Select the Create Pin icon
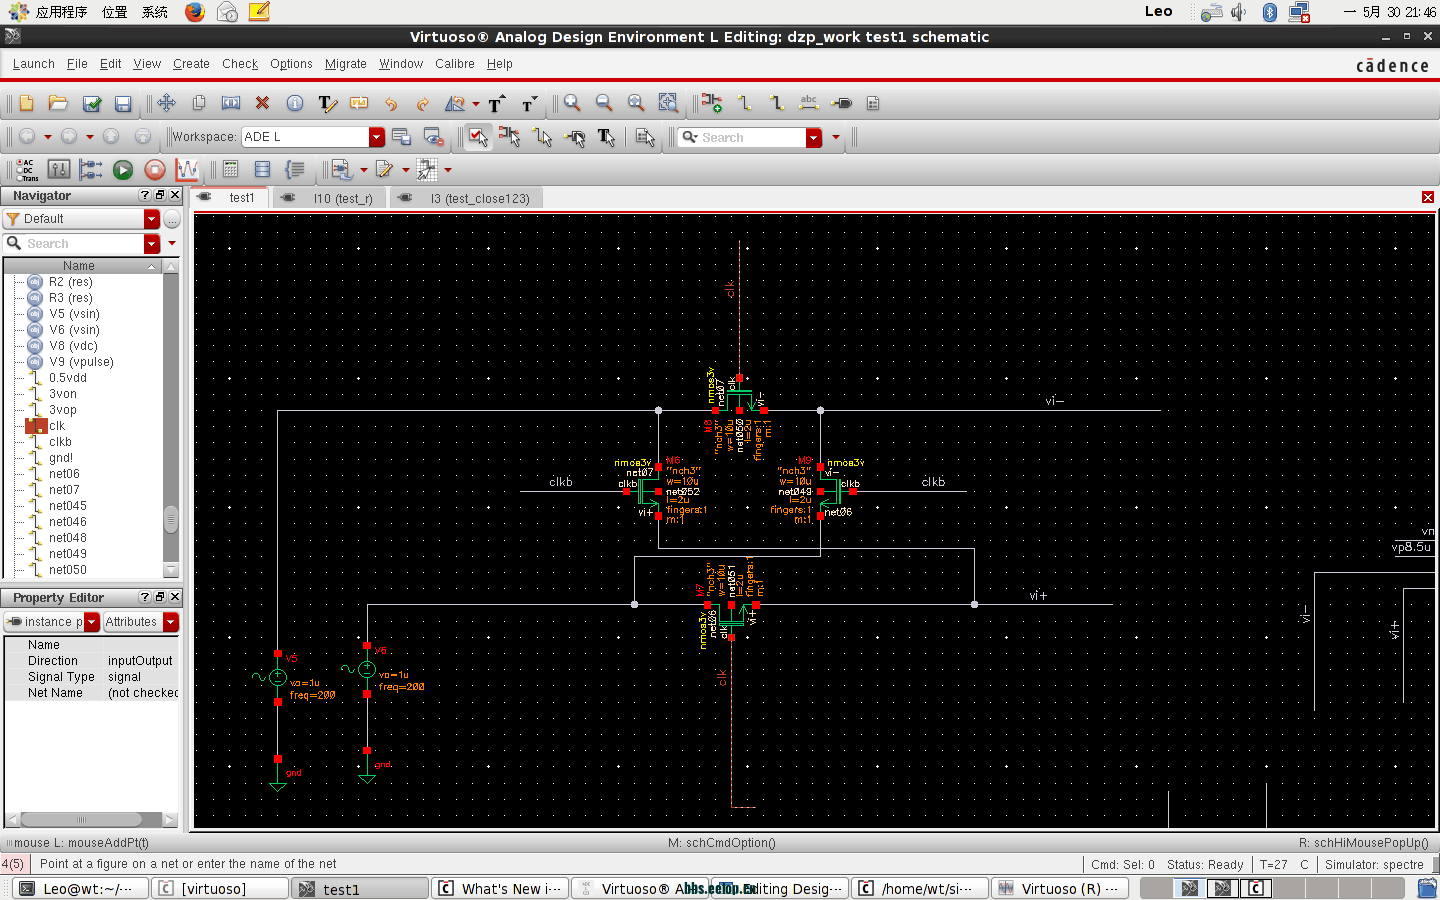This screenshot has height=900, width=1440. (842, 103)
